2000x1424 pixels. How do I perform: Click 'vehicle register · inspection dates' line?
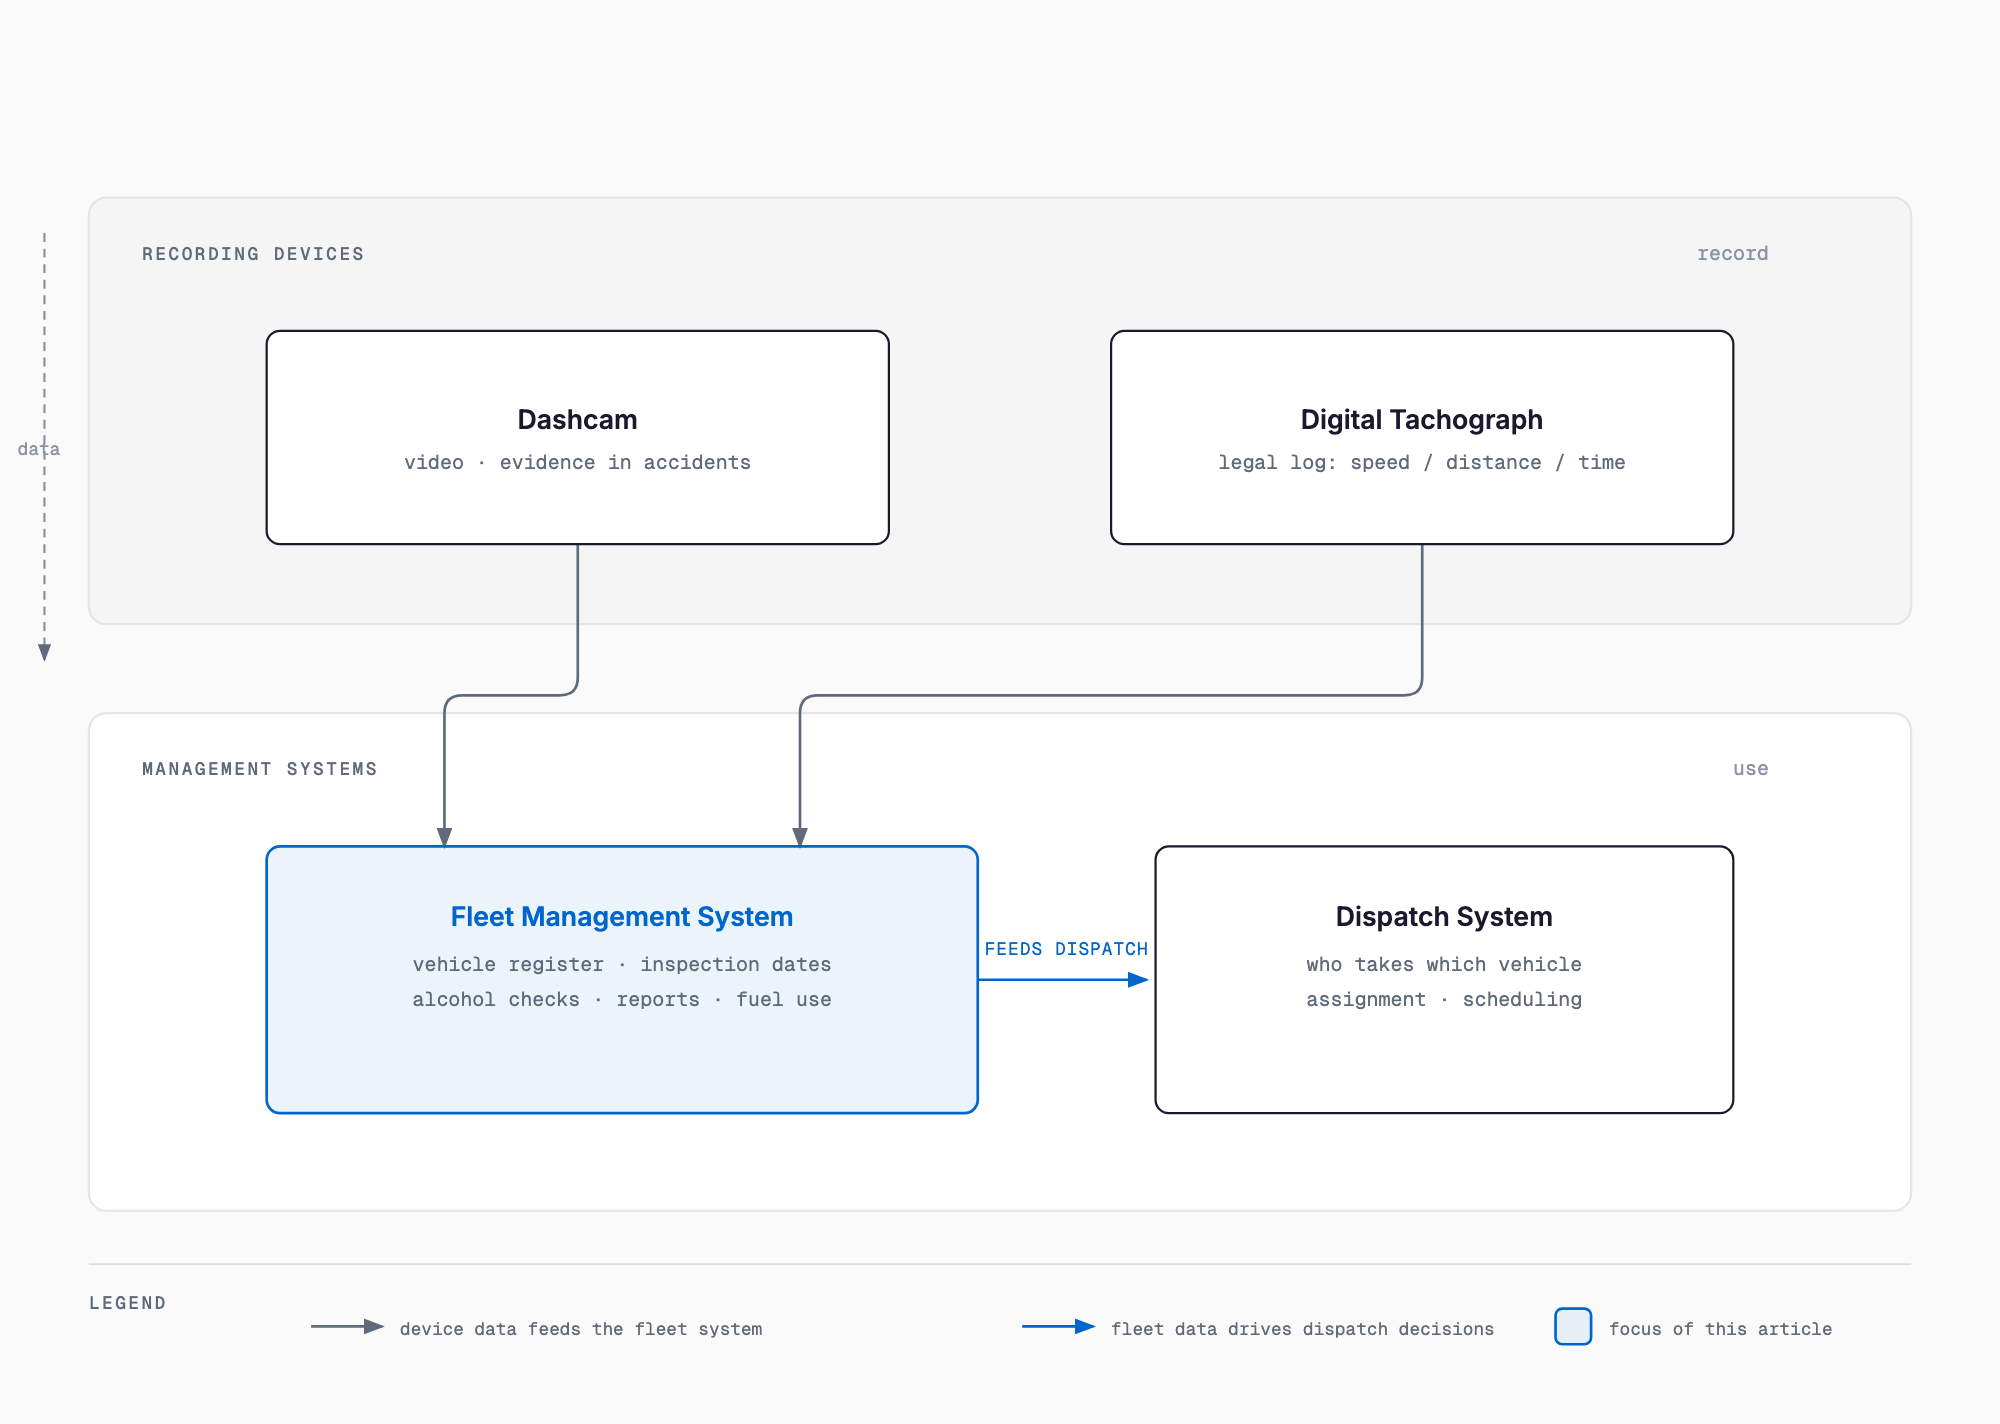click(621, 964)
